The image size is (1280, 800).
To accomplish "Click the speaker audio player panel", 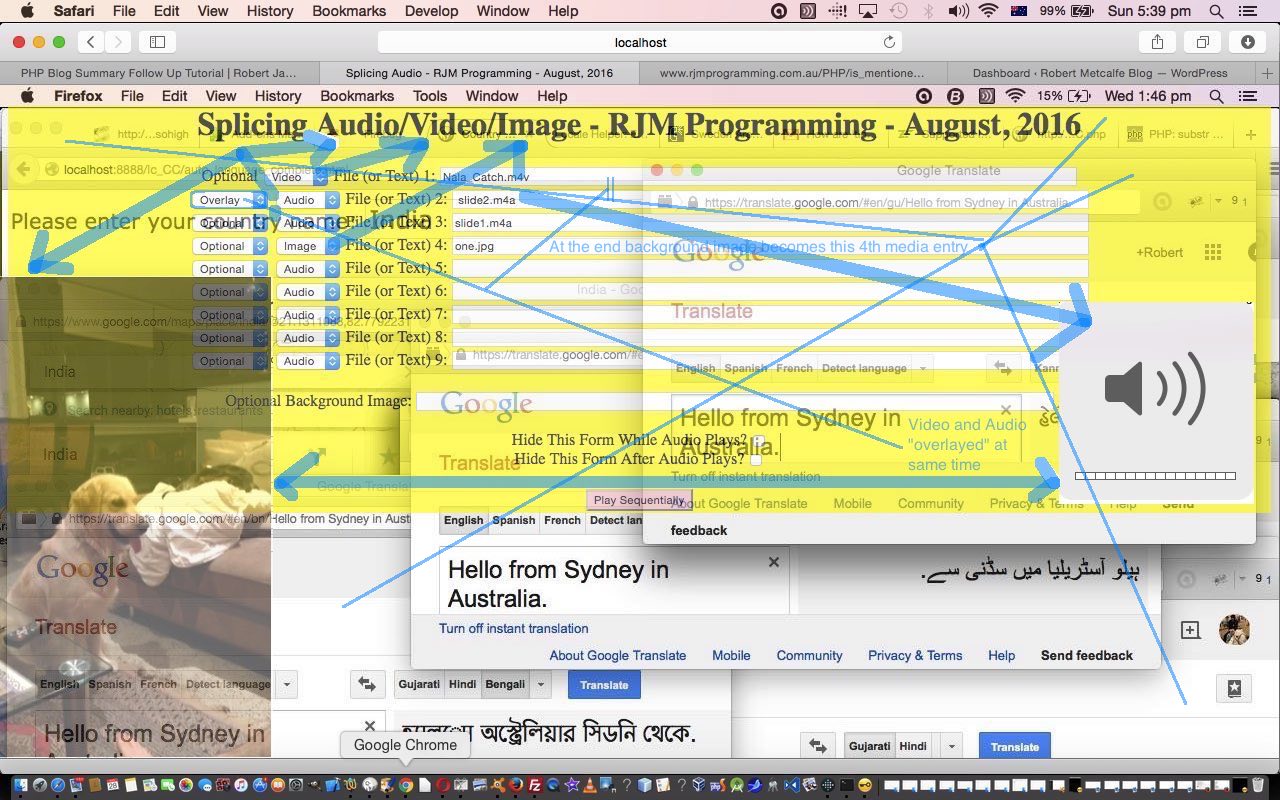I will click(1155, 400).
